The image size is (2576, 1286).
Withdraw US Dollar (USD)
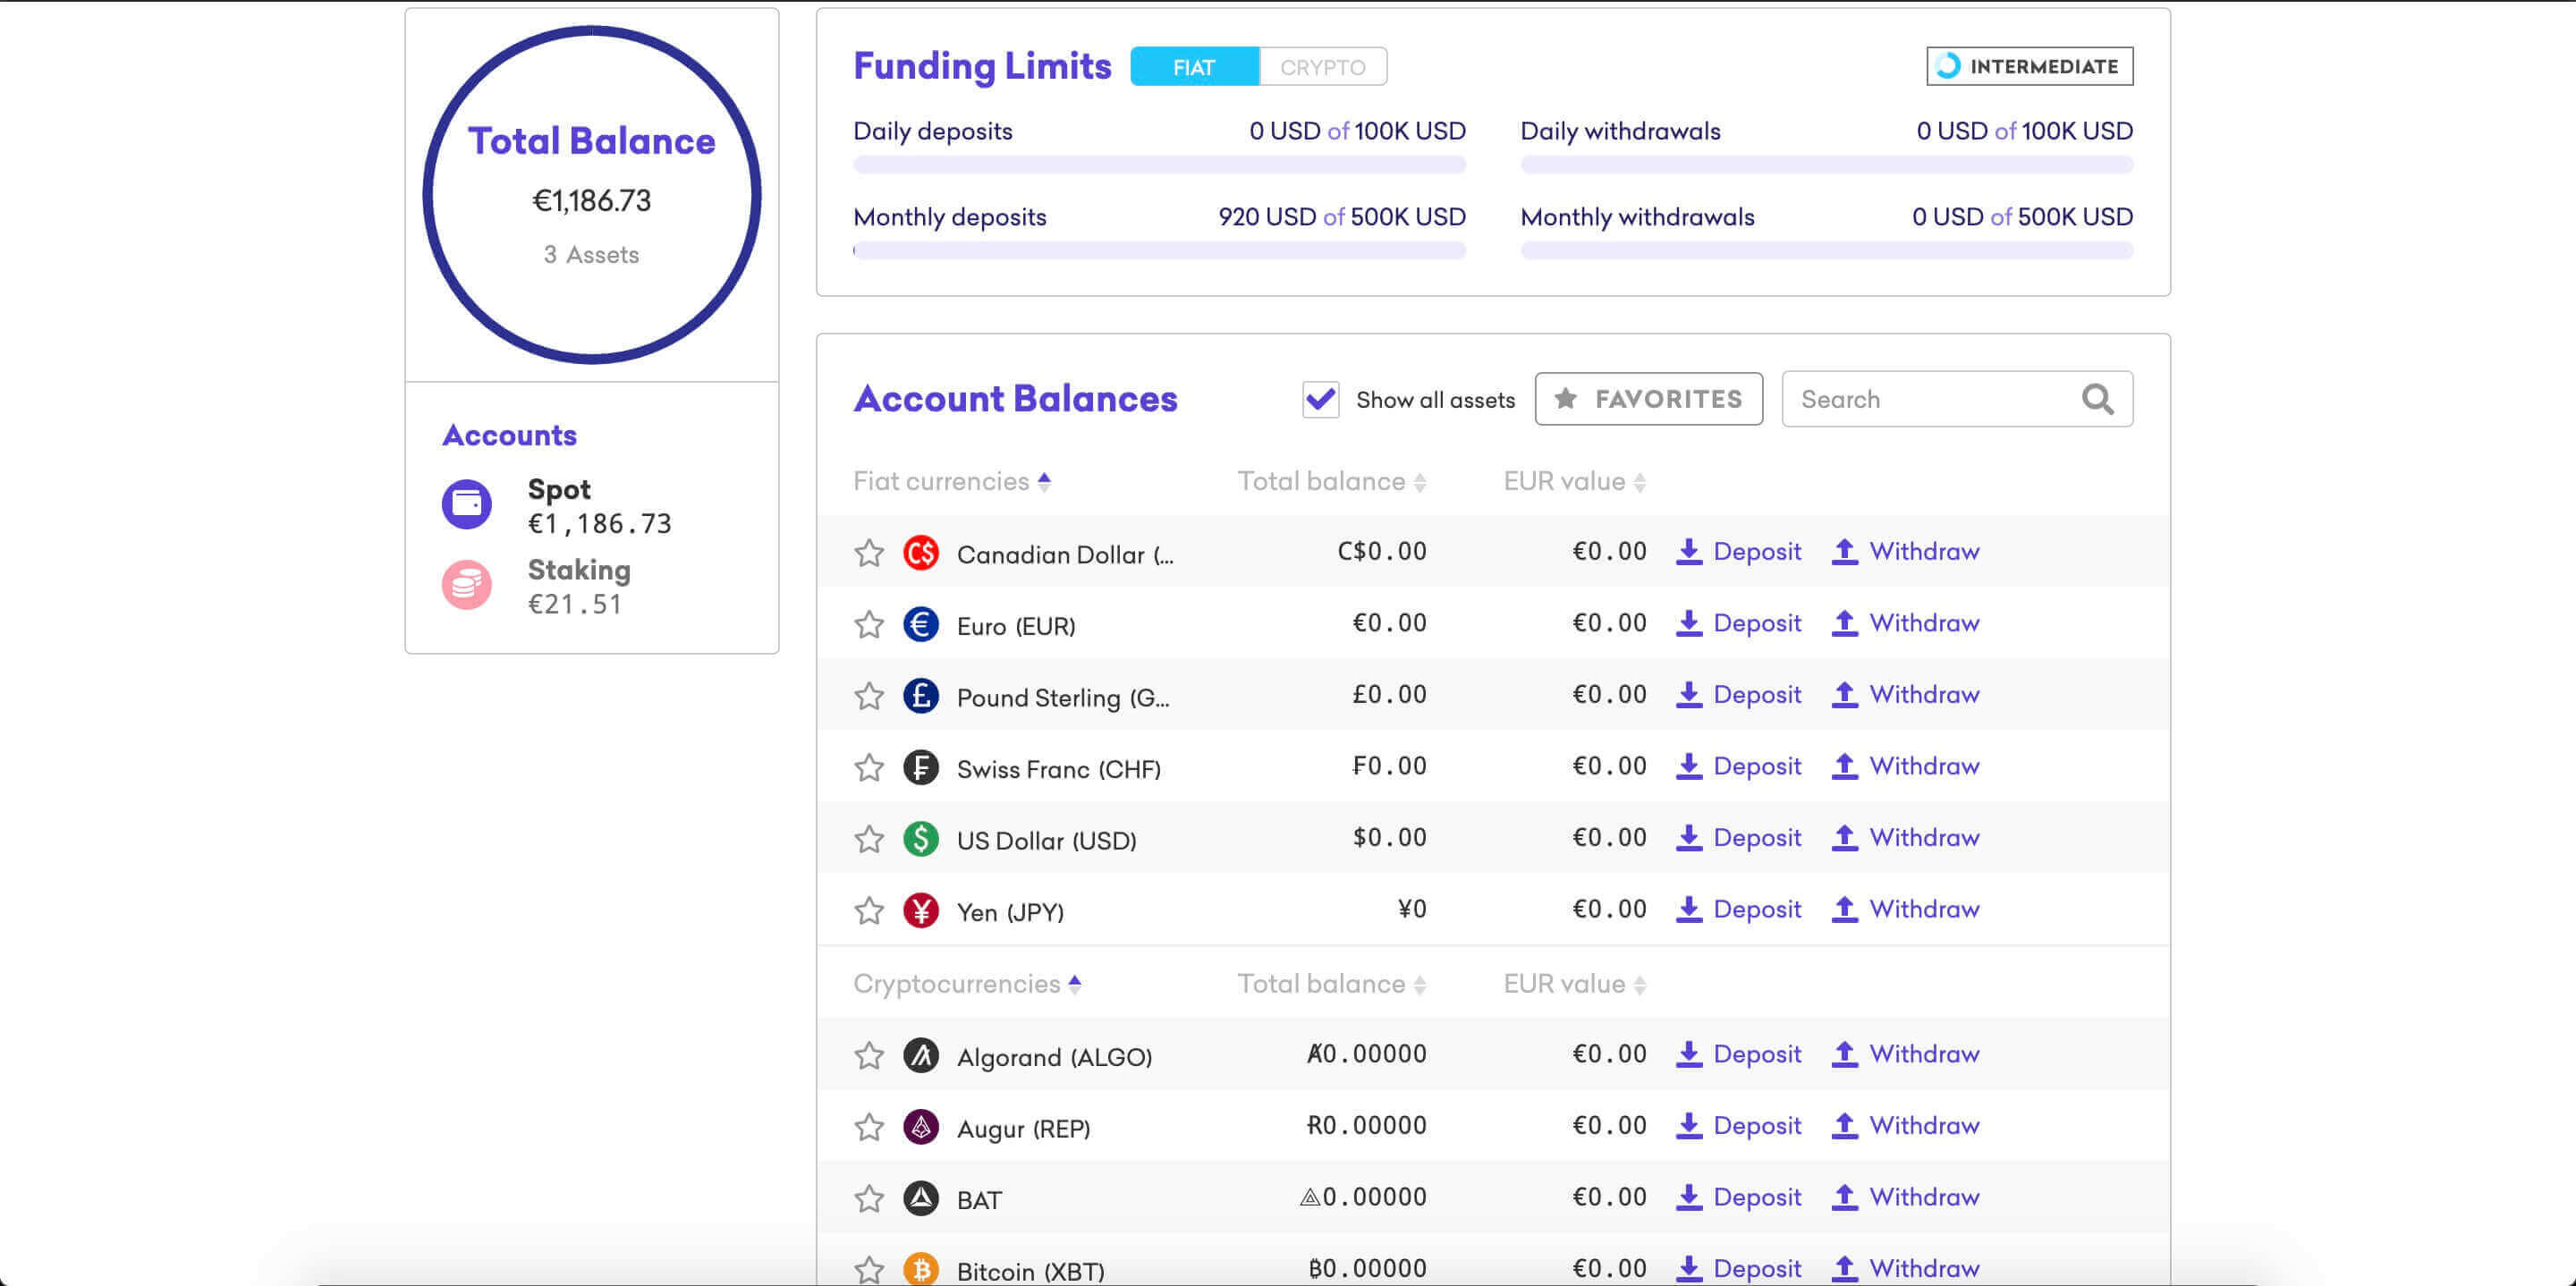point(1905,837)
